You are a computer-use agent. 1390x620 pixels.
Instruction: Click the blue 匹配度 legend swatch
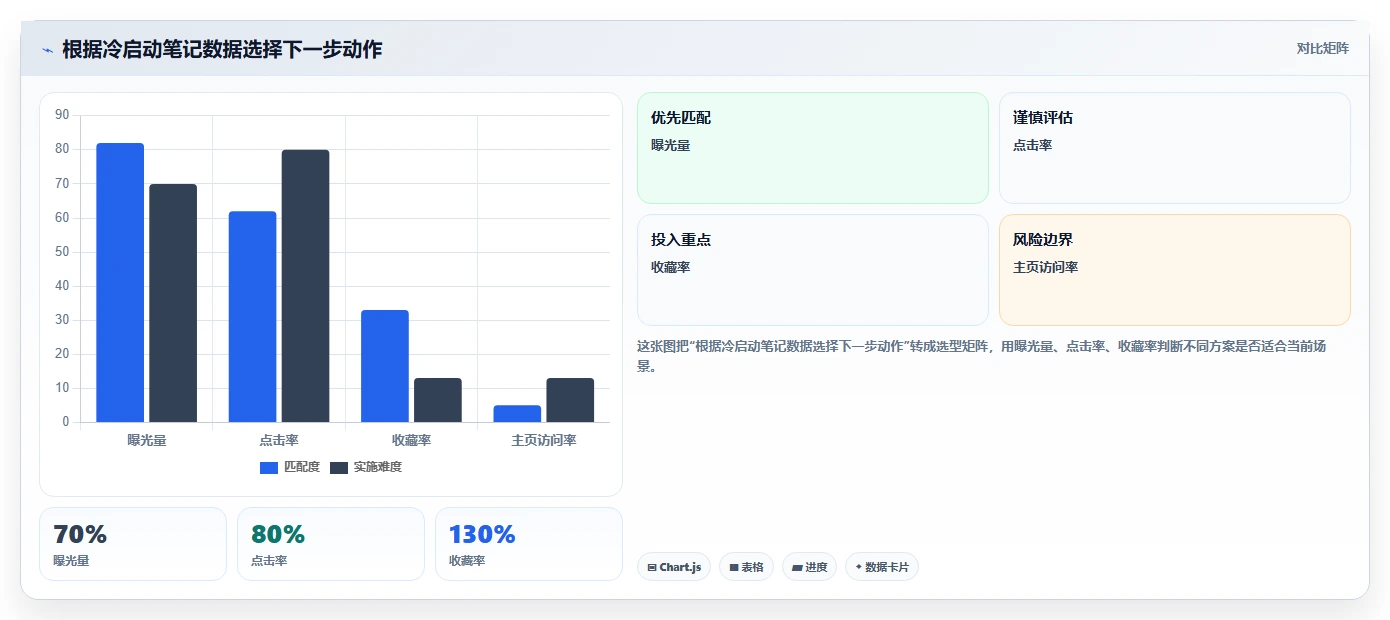[269, 468]
